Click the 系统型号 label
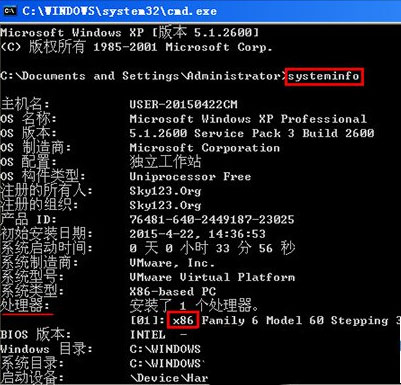Viewport: 401px width, 385px height. (32, 277)
